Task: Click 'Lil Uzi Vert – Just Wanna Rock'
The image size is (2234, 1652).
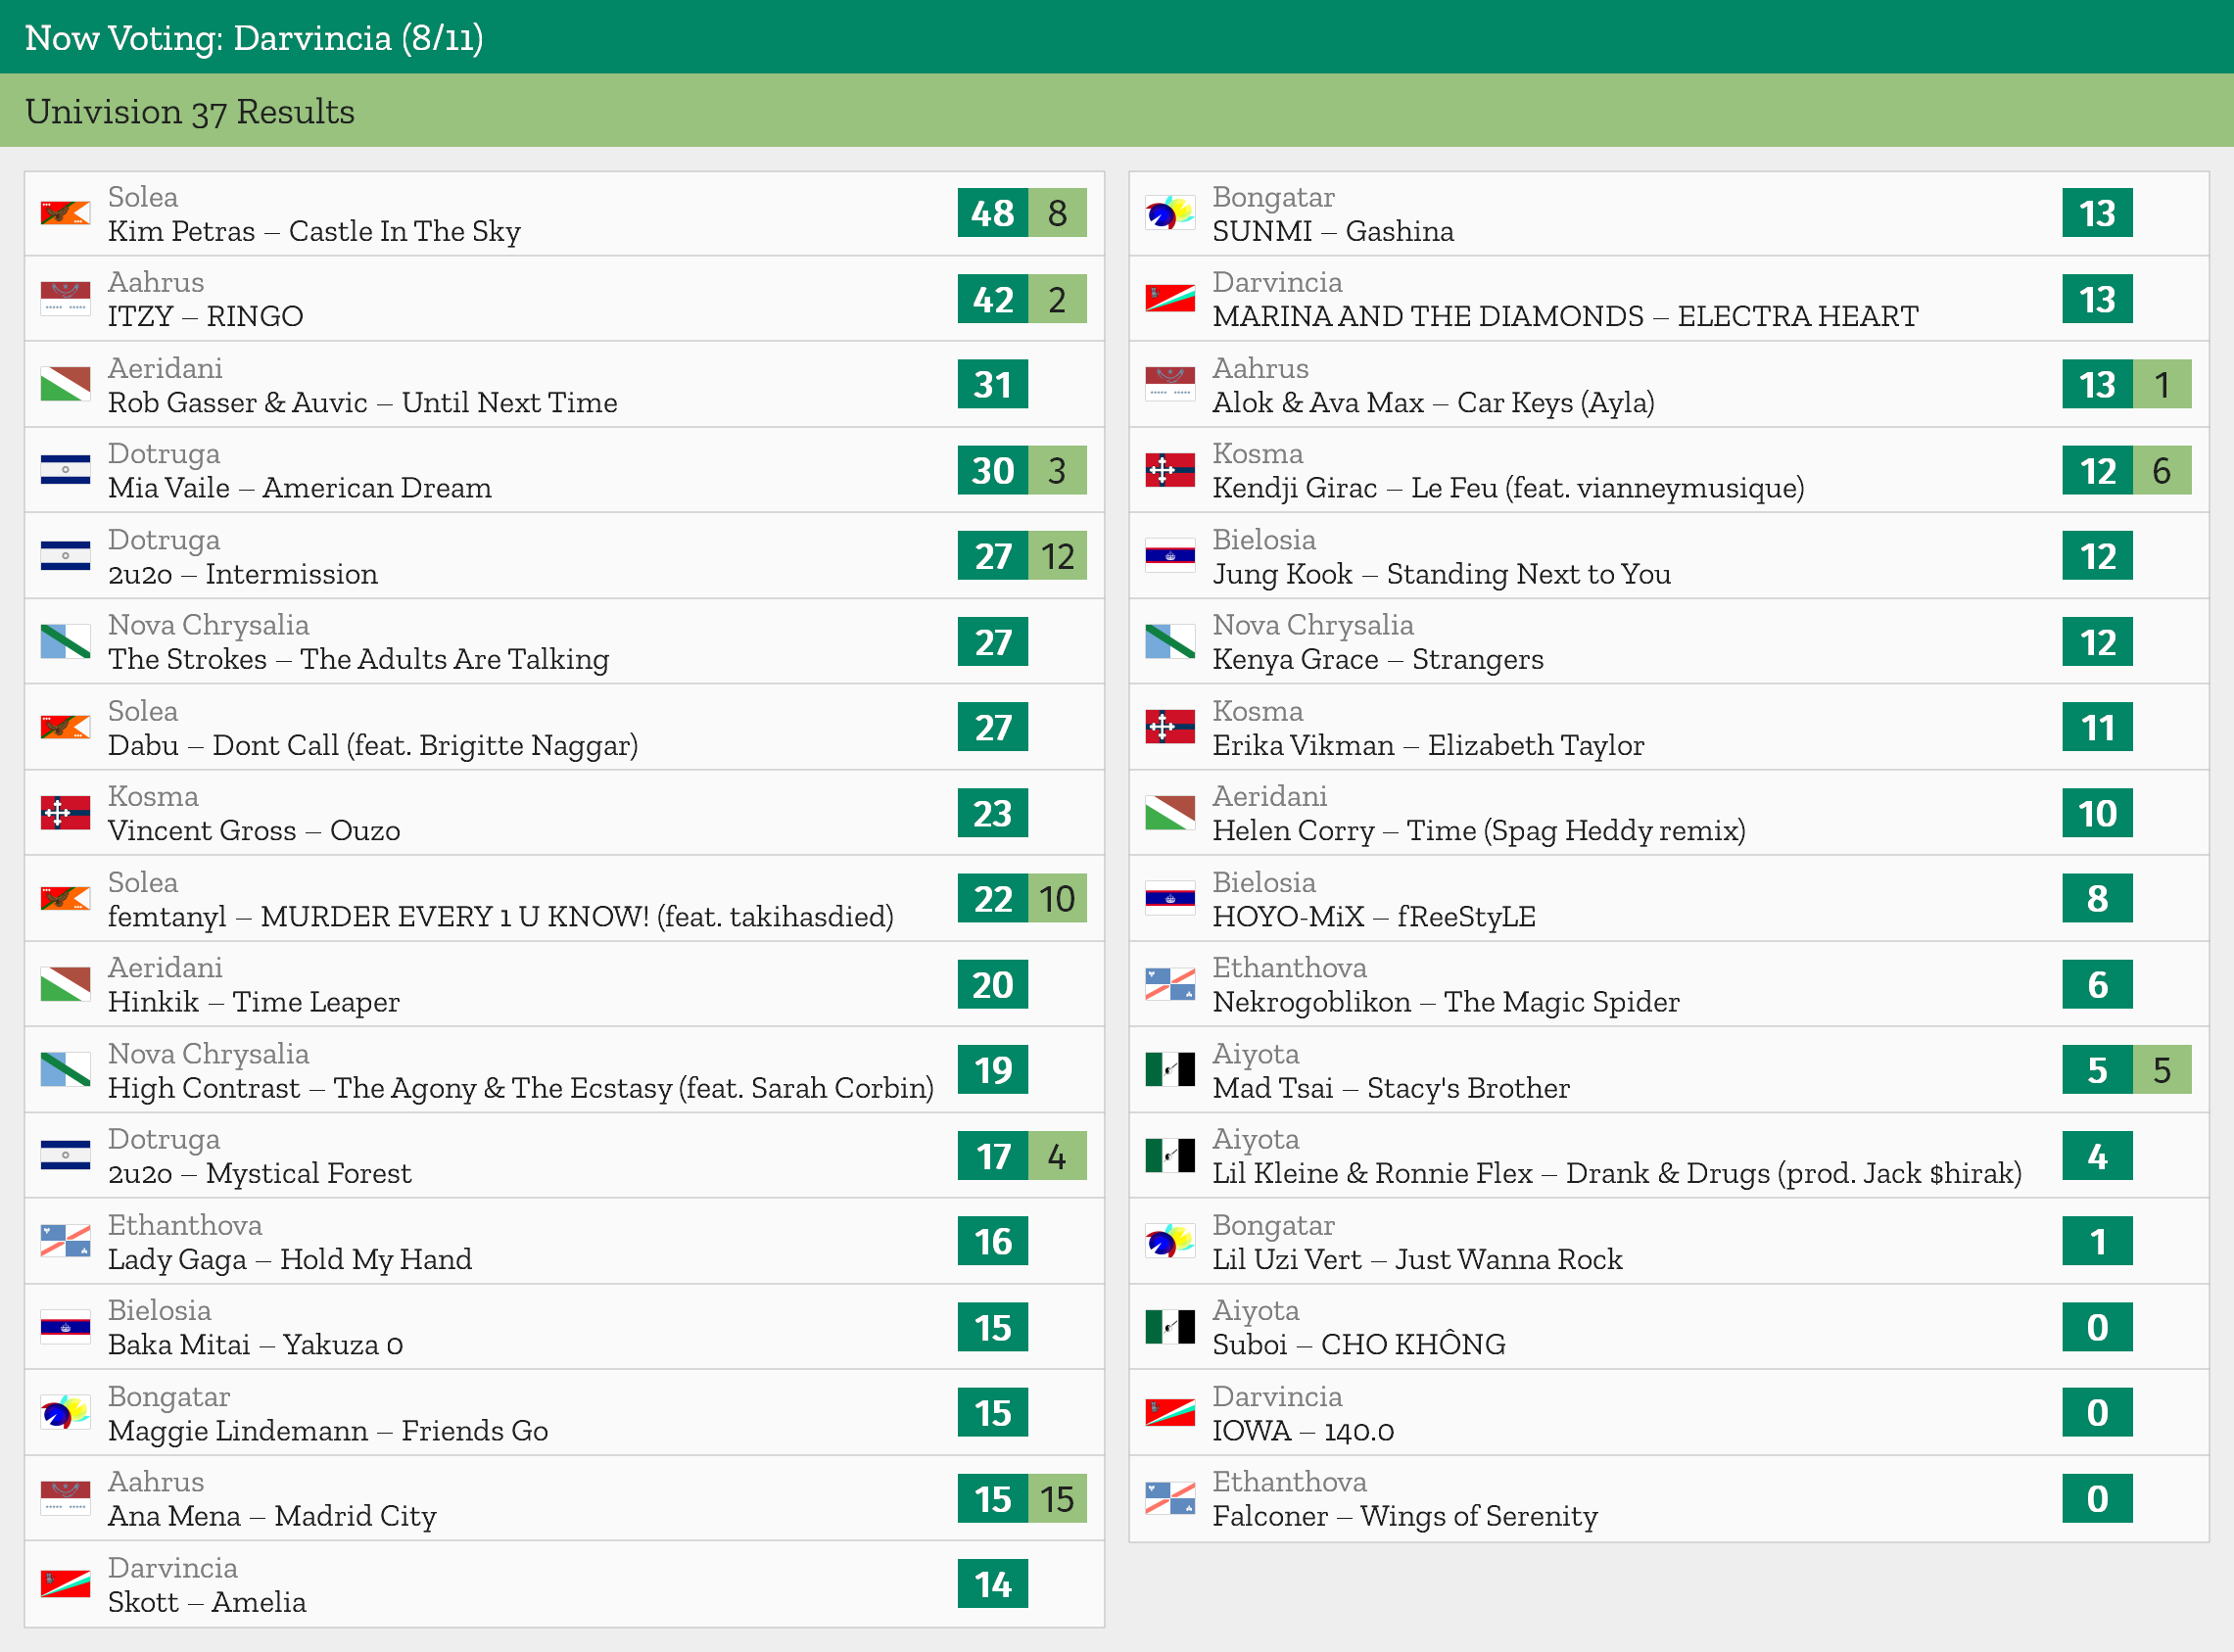Action: tap(1417, 1259)
